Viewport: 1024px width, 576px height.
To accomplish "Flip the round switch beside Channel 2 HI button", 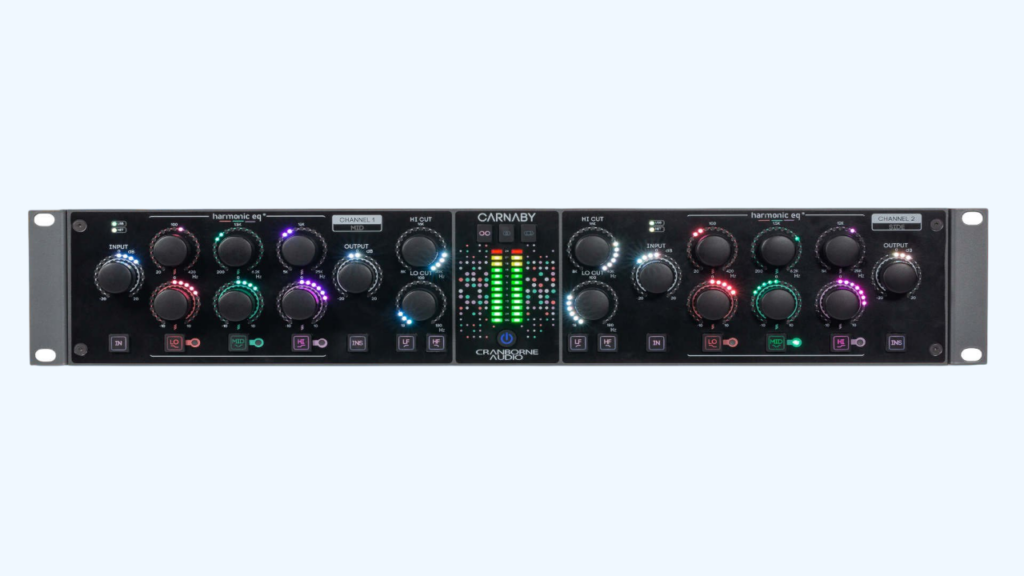I will tap(859, 342).
